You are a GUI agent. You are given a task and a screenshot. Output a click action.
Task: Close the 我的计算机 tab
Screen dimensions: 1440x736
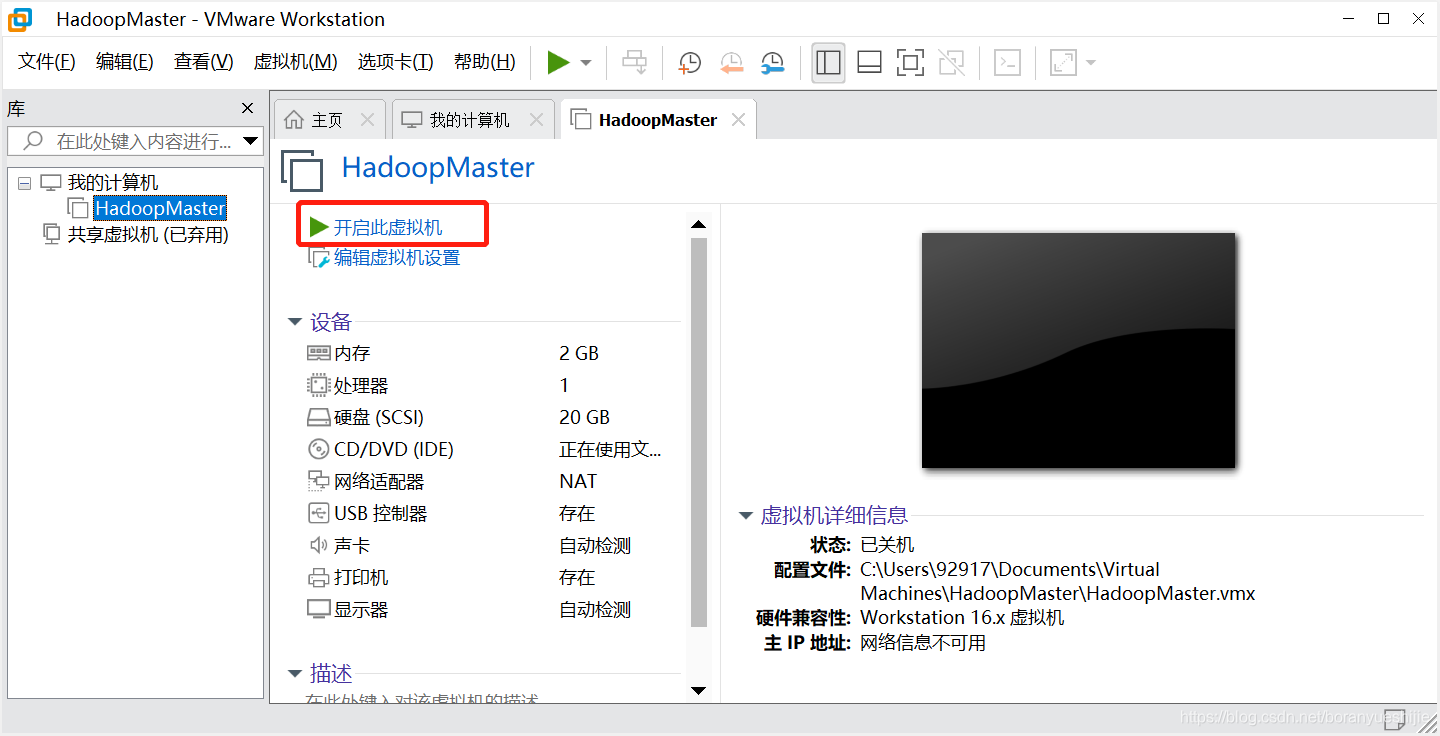[537, 120]
